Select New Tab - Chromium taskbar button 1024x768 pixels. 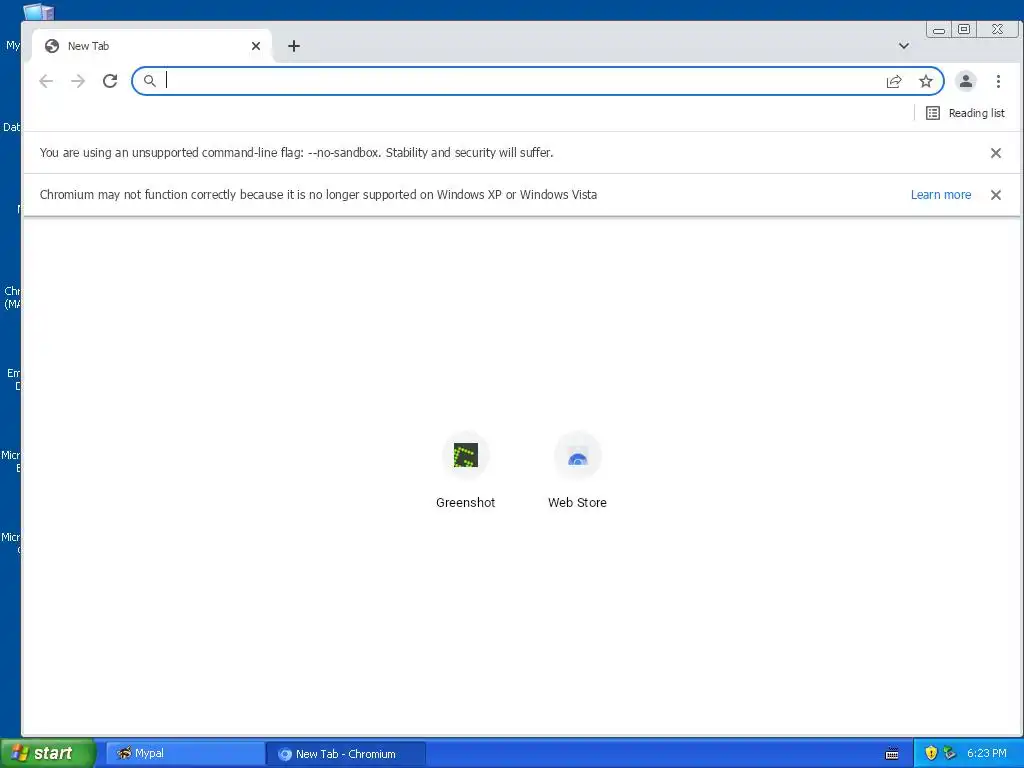pyautogui.click(x=346, y=754)
